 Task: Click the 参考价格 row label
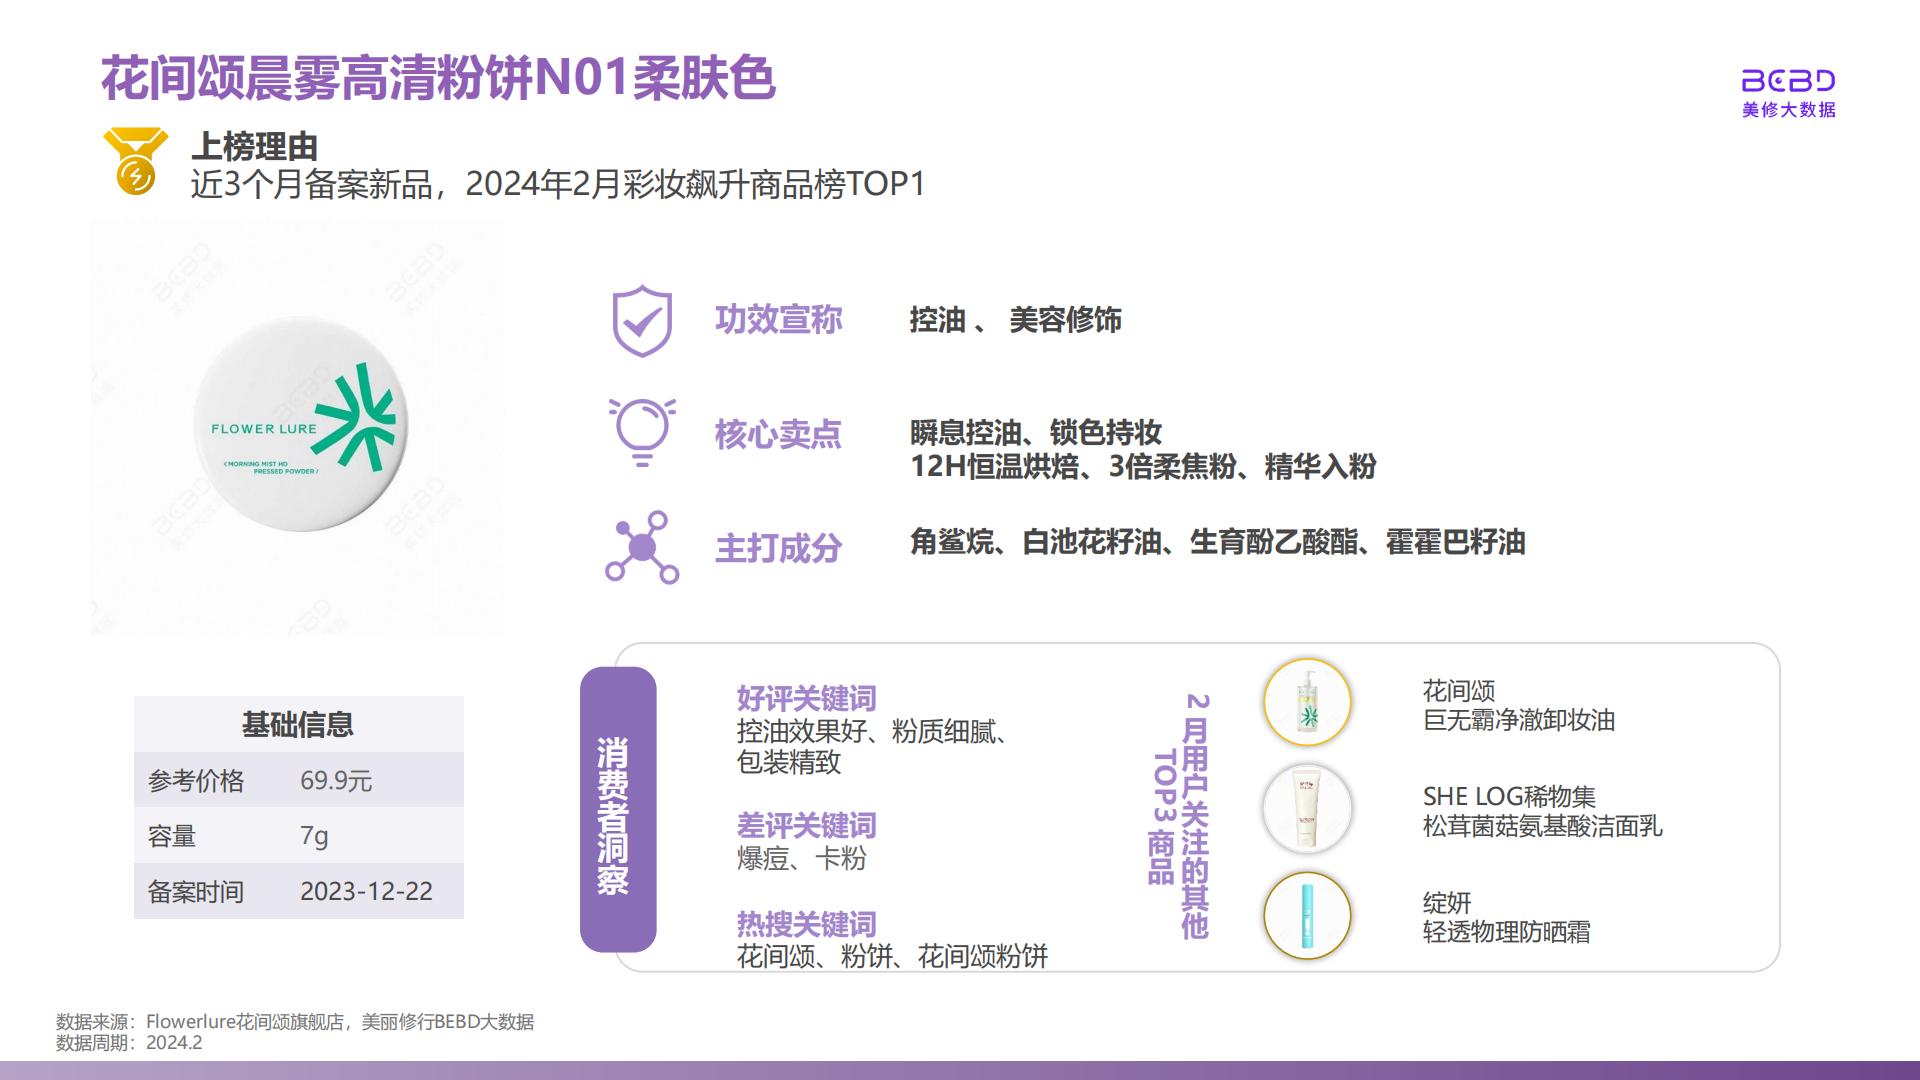pos(196,781)
